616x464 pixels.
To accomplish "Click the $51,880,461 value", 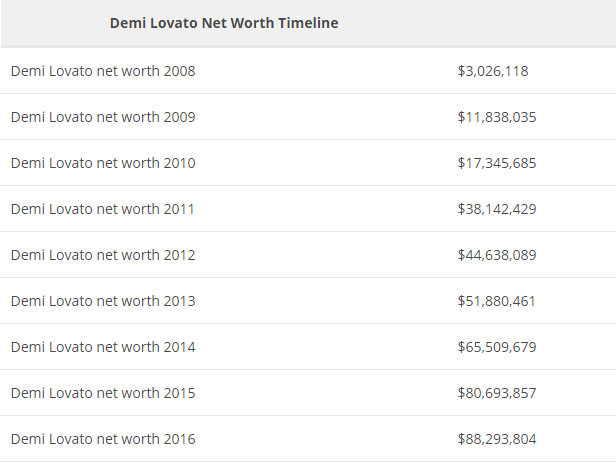I will (x=497, y=301).
